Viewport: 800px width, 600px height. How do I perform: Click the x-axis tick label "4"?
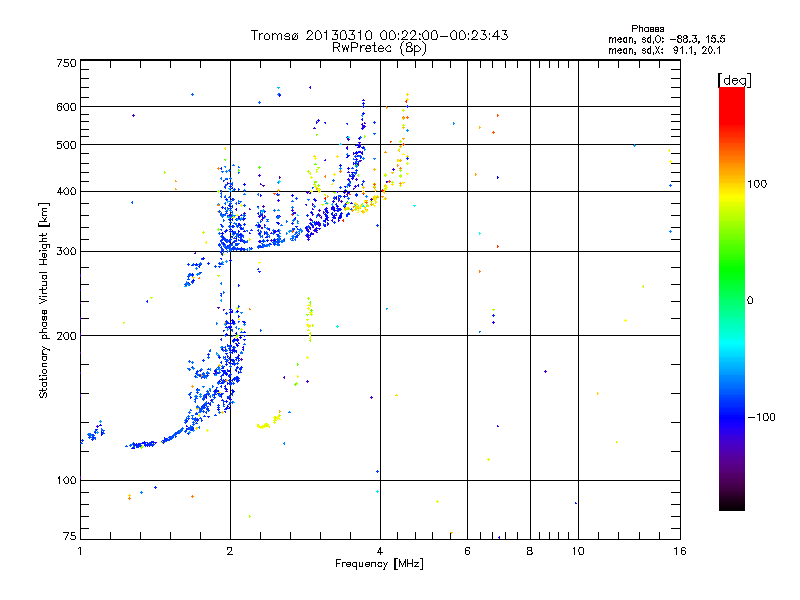(x=380, y=551)
